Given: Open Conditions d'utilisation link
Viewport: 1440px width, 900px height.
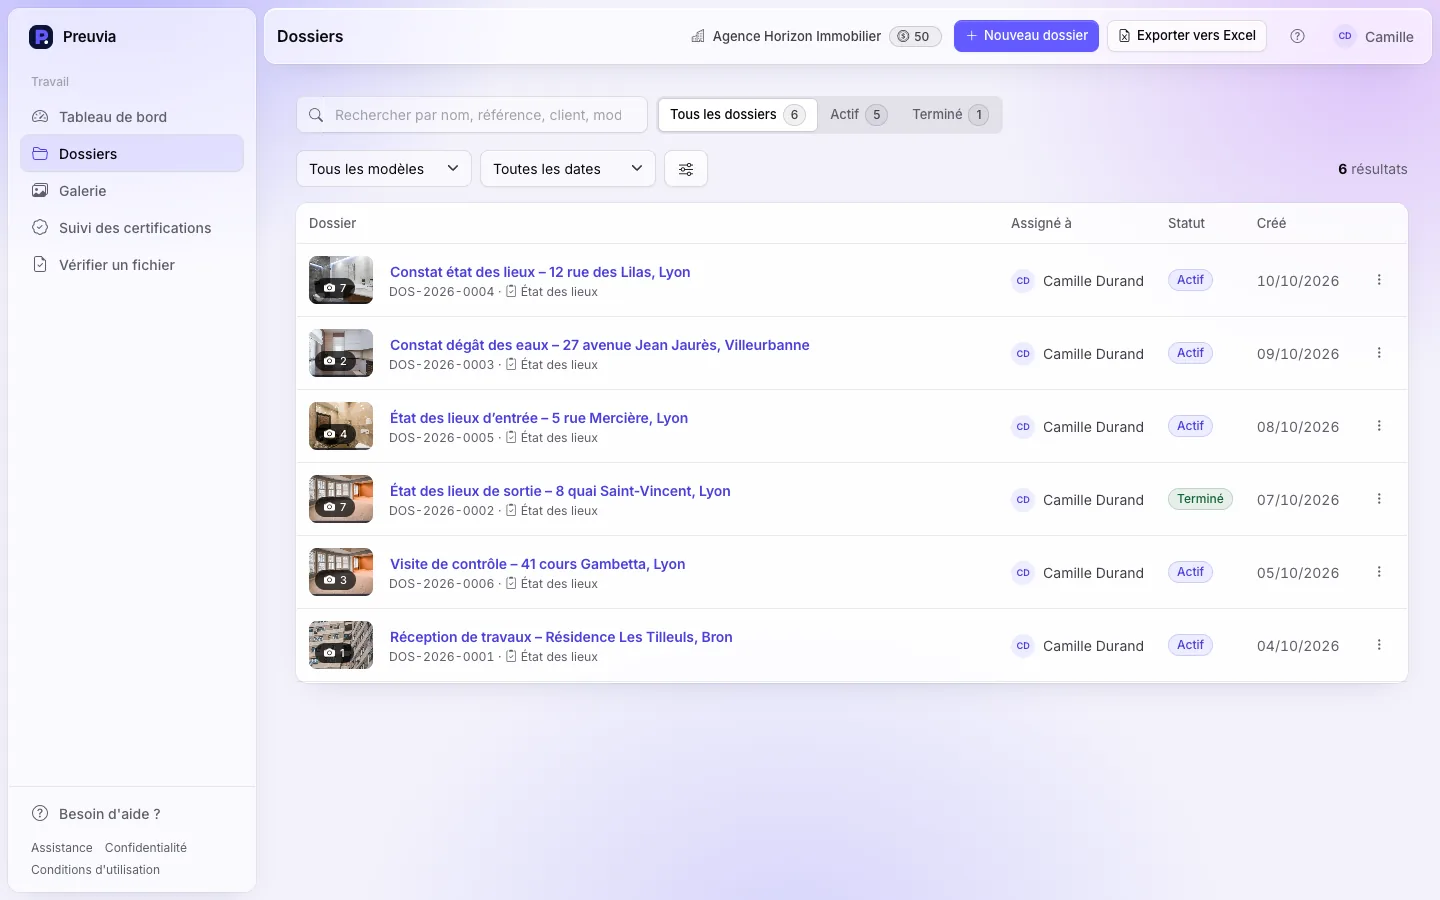Looking at the screenshot, I should point(95,870).
